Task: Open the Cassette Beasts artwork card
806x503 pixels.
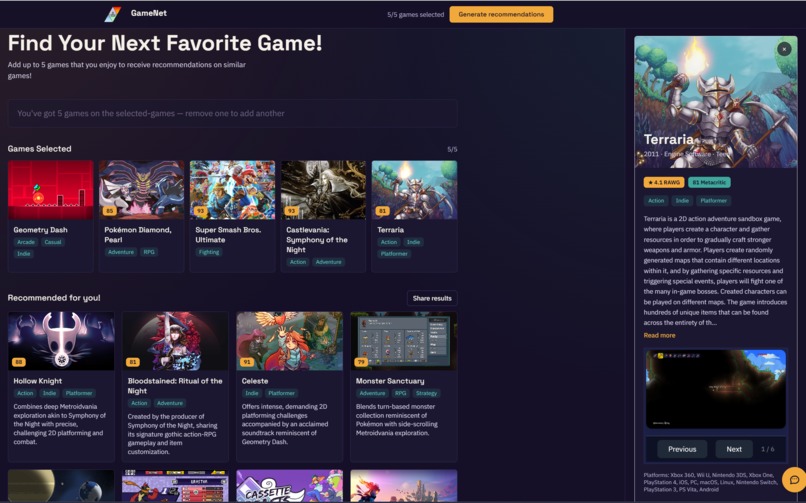Action: (x=289, y=486)
